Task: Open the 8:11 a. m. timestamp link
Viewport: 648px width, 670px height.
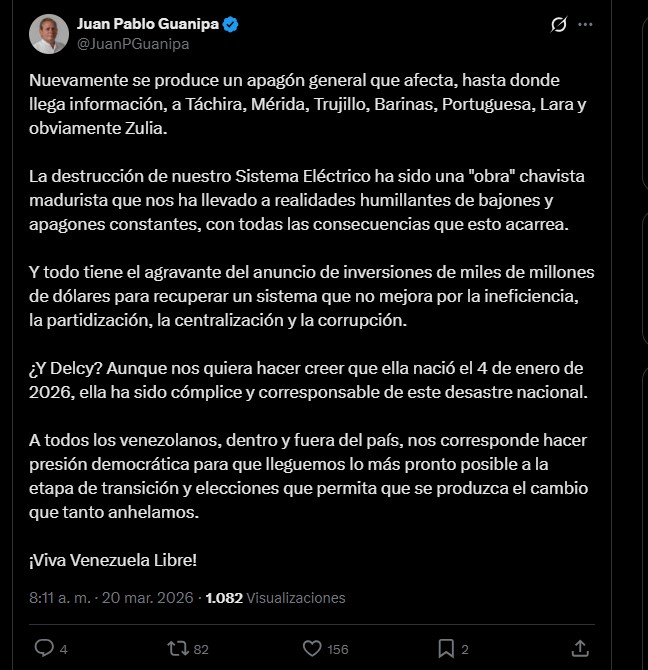Action: [58, 598]
